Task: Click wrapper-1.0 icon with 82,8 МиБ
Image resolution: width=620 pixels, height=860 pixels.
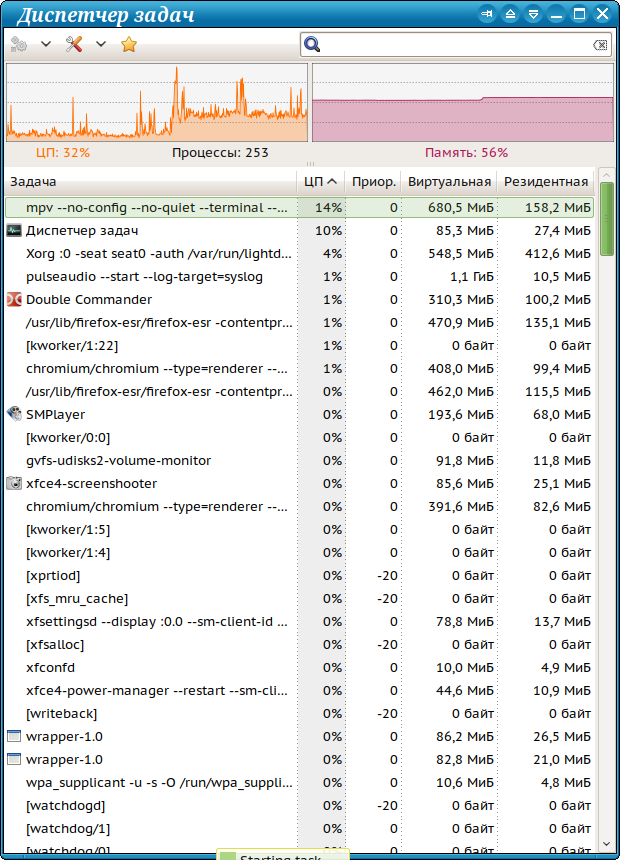Action: [14, 759]
